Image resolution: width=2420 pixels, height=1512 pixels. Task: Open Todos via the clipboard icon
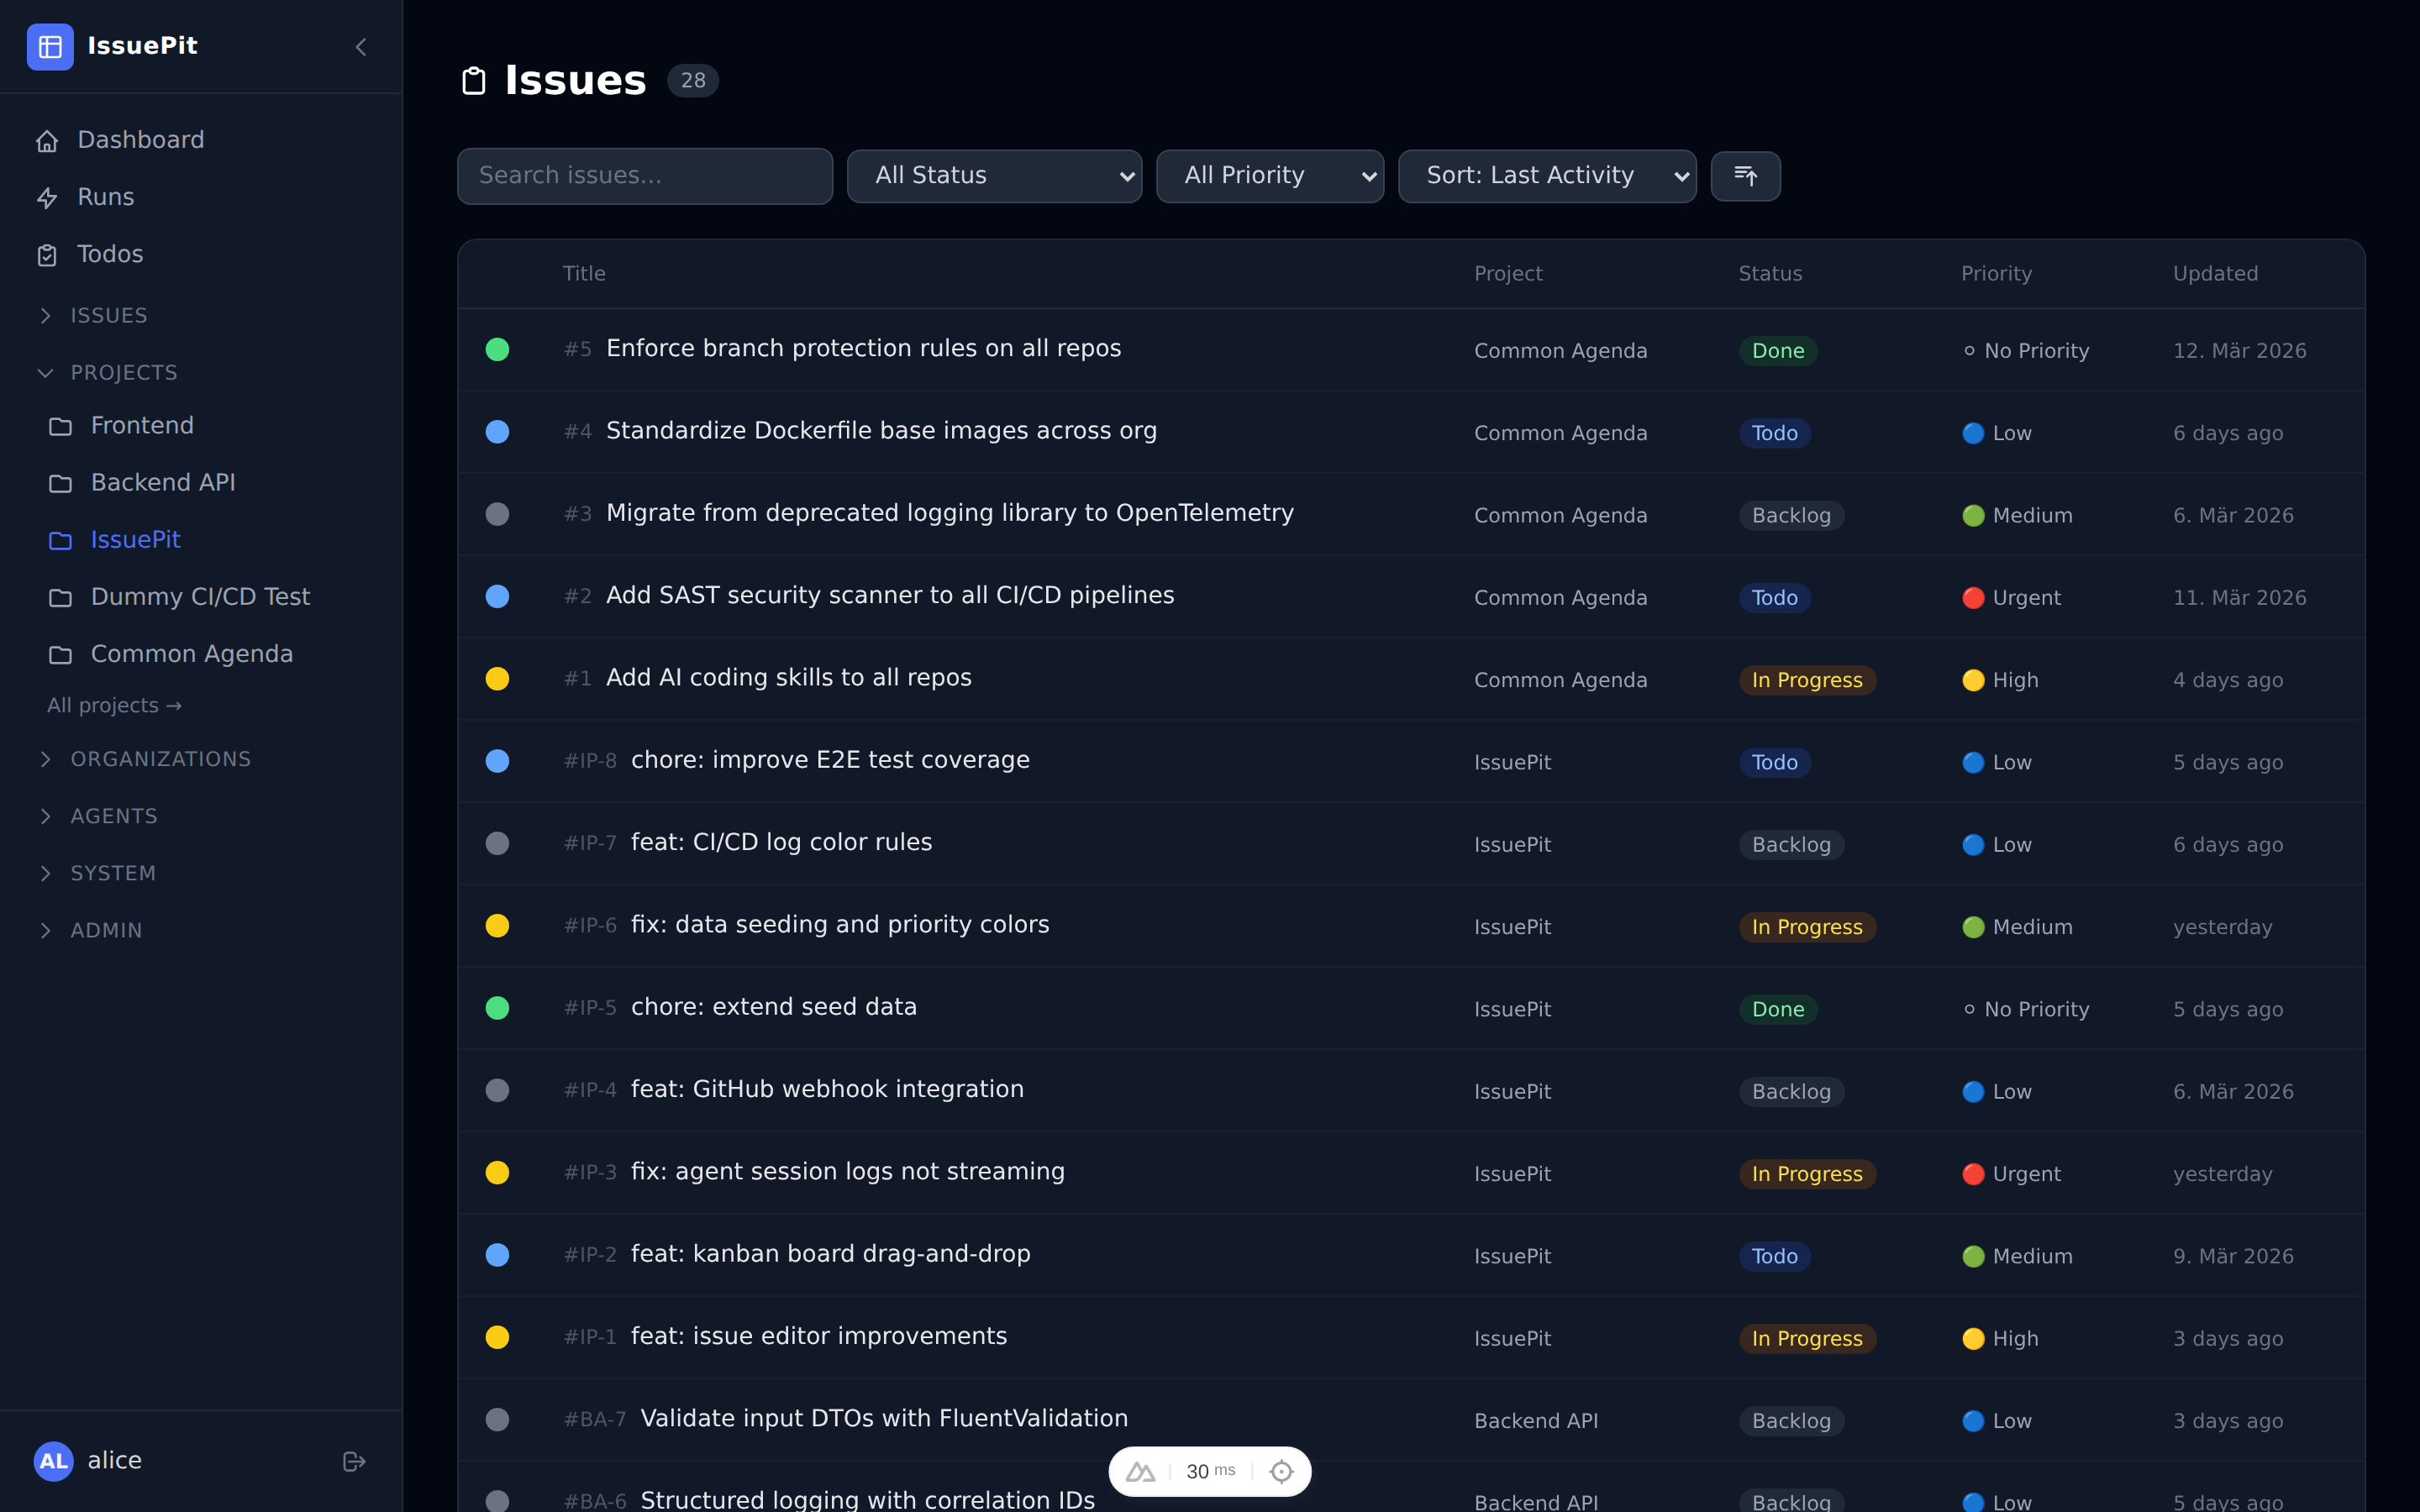pos(49,254)
